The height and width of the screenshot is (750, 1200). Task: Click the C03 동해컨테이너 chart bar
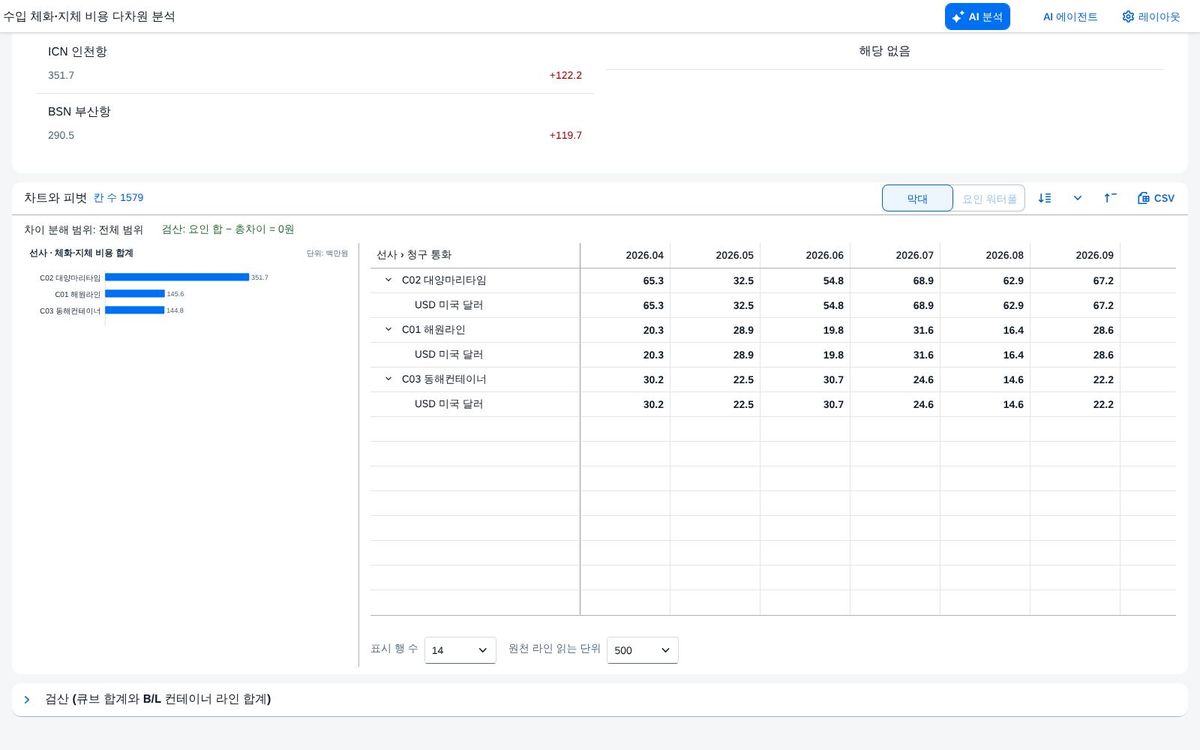pyautogui.click(x=135, y=310)
